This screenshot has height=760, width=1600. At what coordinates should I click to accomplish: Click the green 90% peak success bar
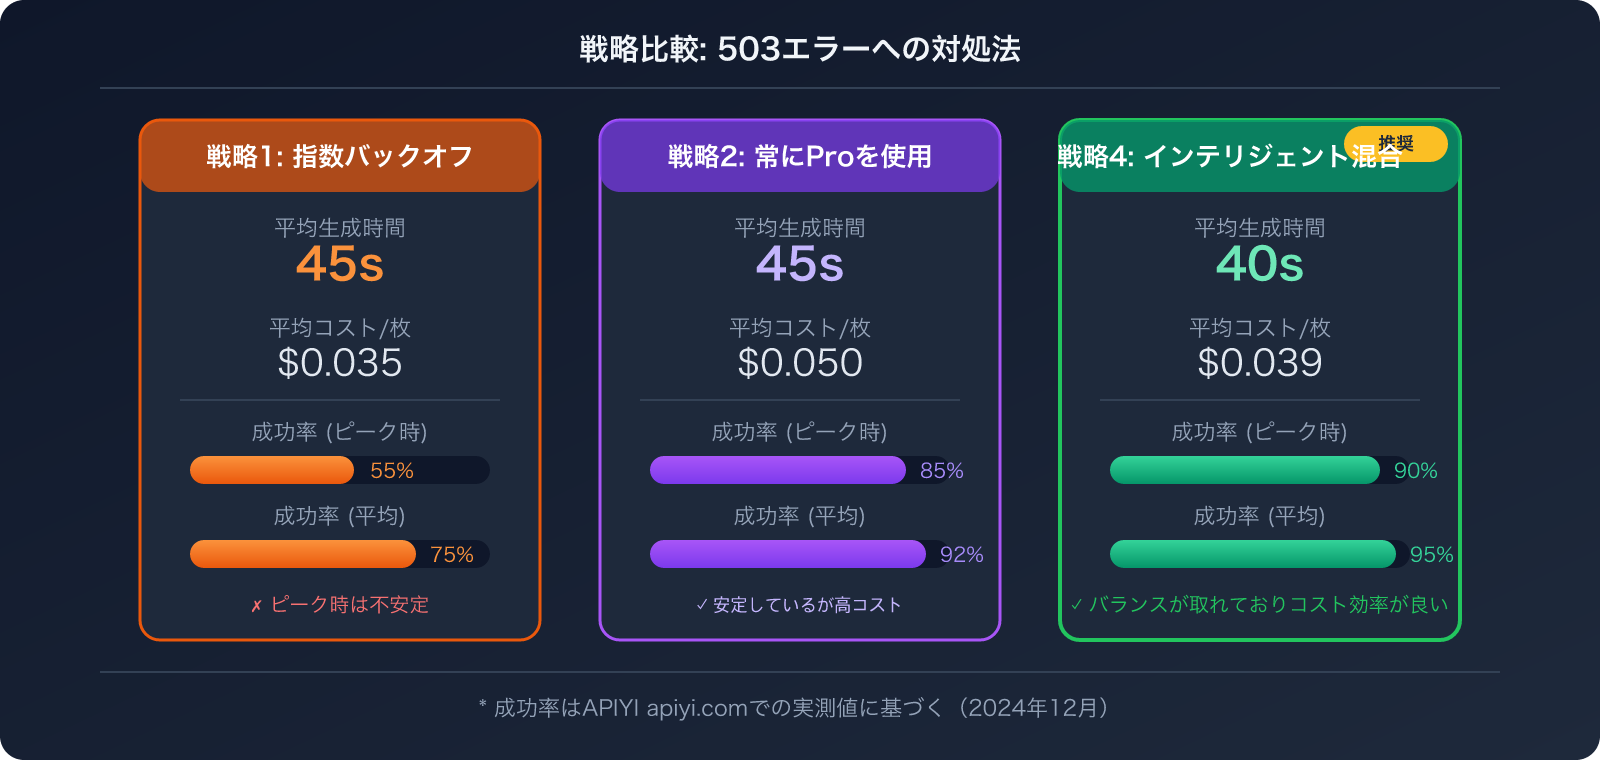click(x=1244, y=470)
